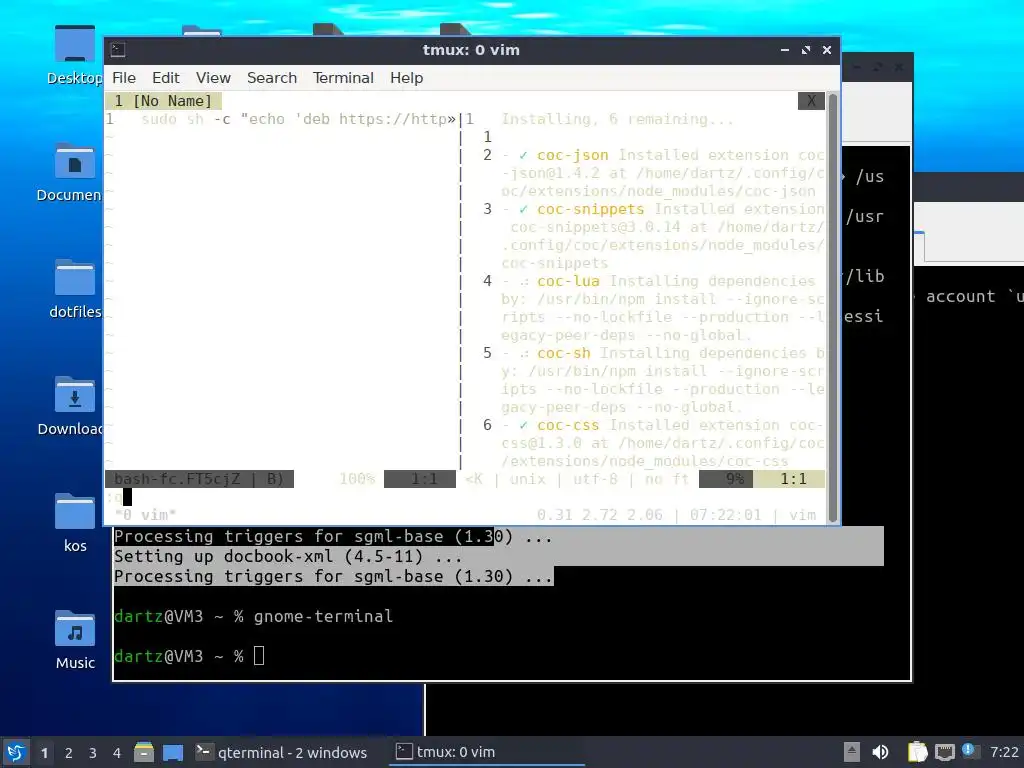Viewport: 1024px width, 768px height.
Task: Click the terminal icon in tmux window title bar
Action: click(x=118, y=50)
